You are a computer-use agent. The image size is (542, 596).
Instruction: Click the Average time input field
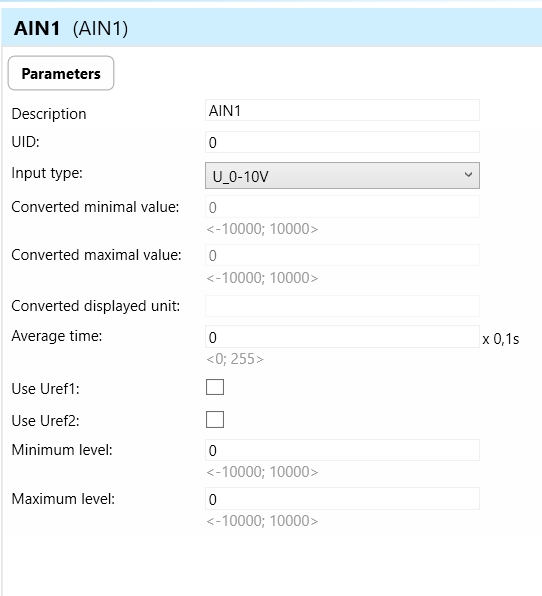342,337
